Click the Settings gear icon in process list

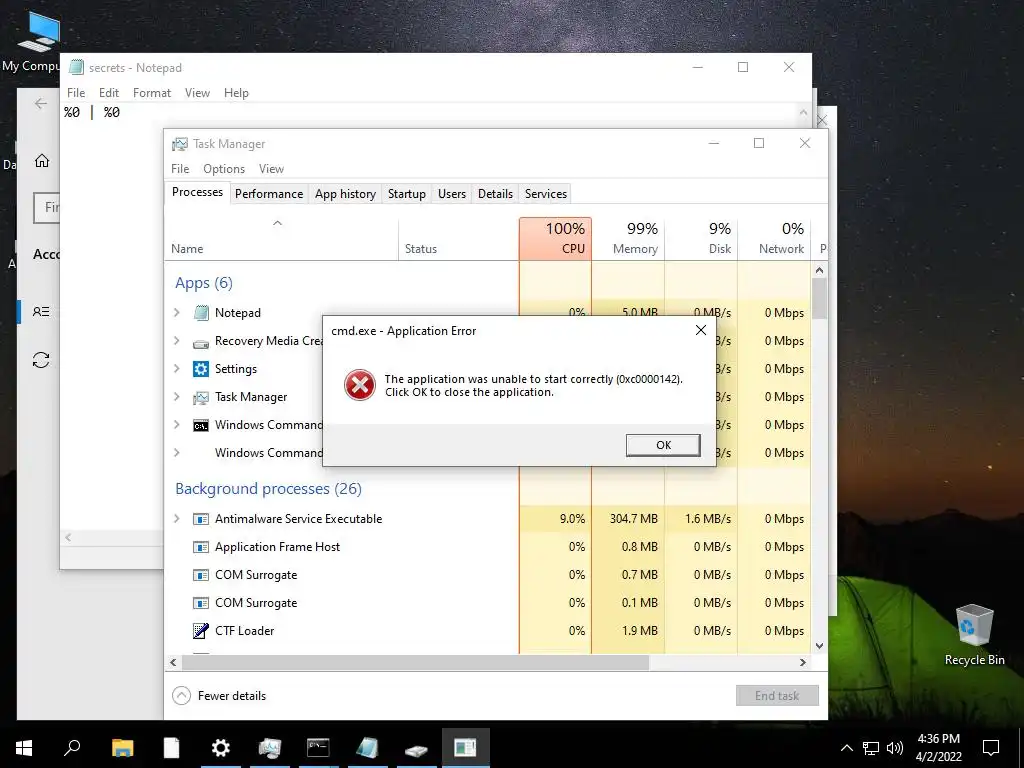pos(201,369)
